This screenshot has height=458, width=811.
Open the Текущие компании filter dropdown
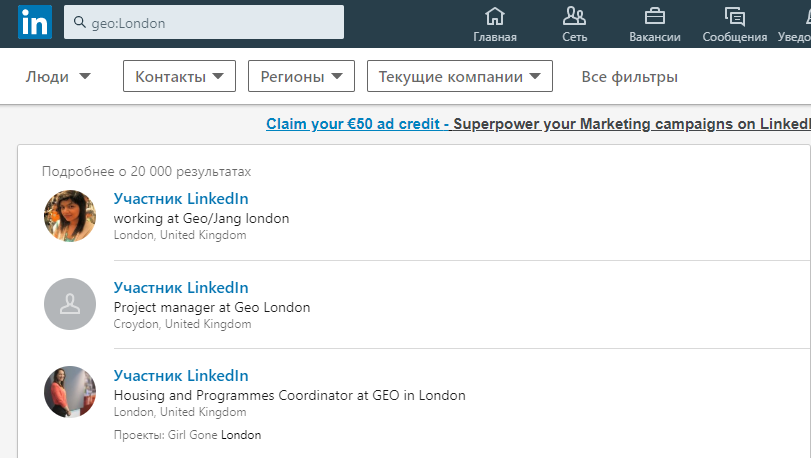click(459, 77)
